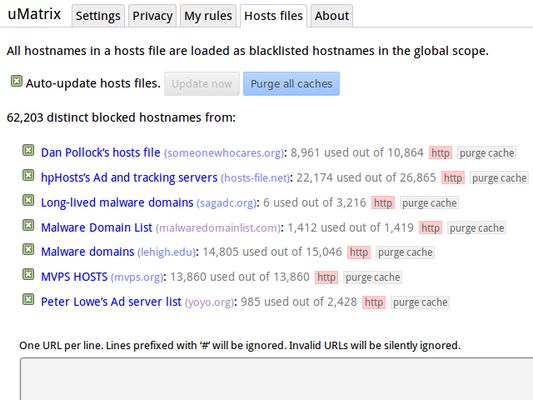
Task: Click http badge for hpHosts's servers
Action: tap(453, 178)
